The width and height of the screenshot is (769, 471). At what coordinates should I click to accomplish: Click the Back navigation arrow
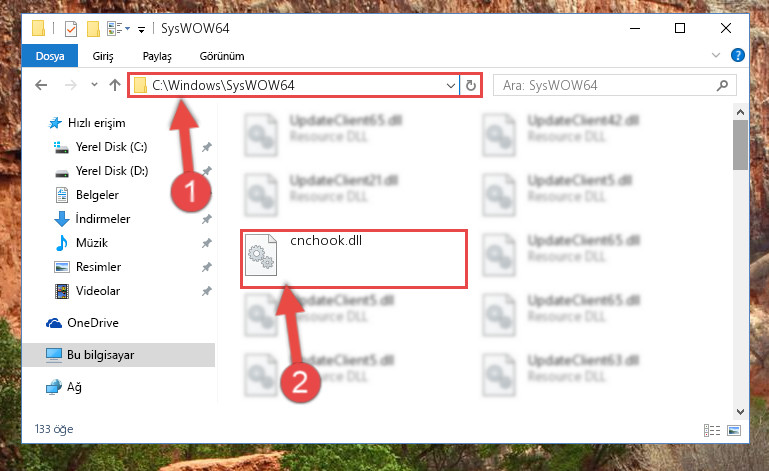41,85
